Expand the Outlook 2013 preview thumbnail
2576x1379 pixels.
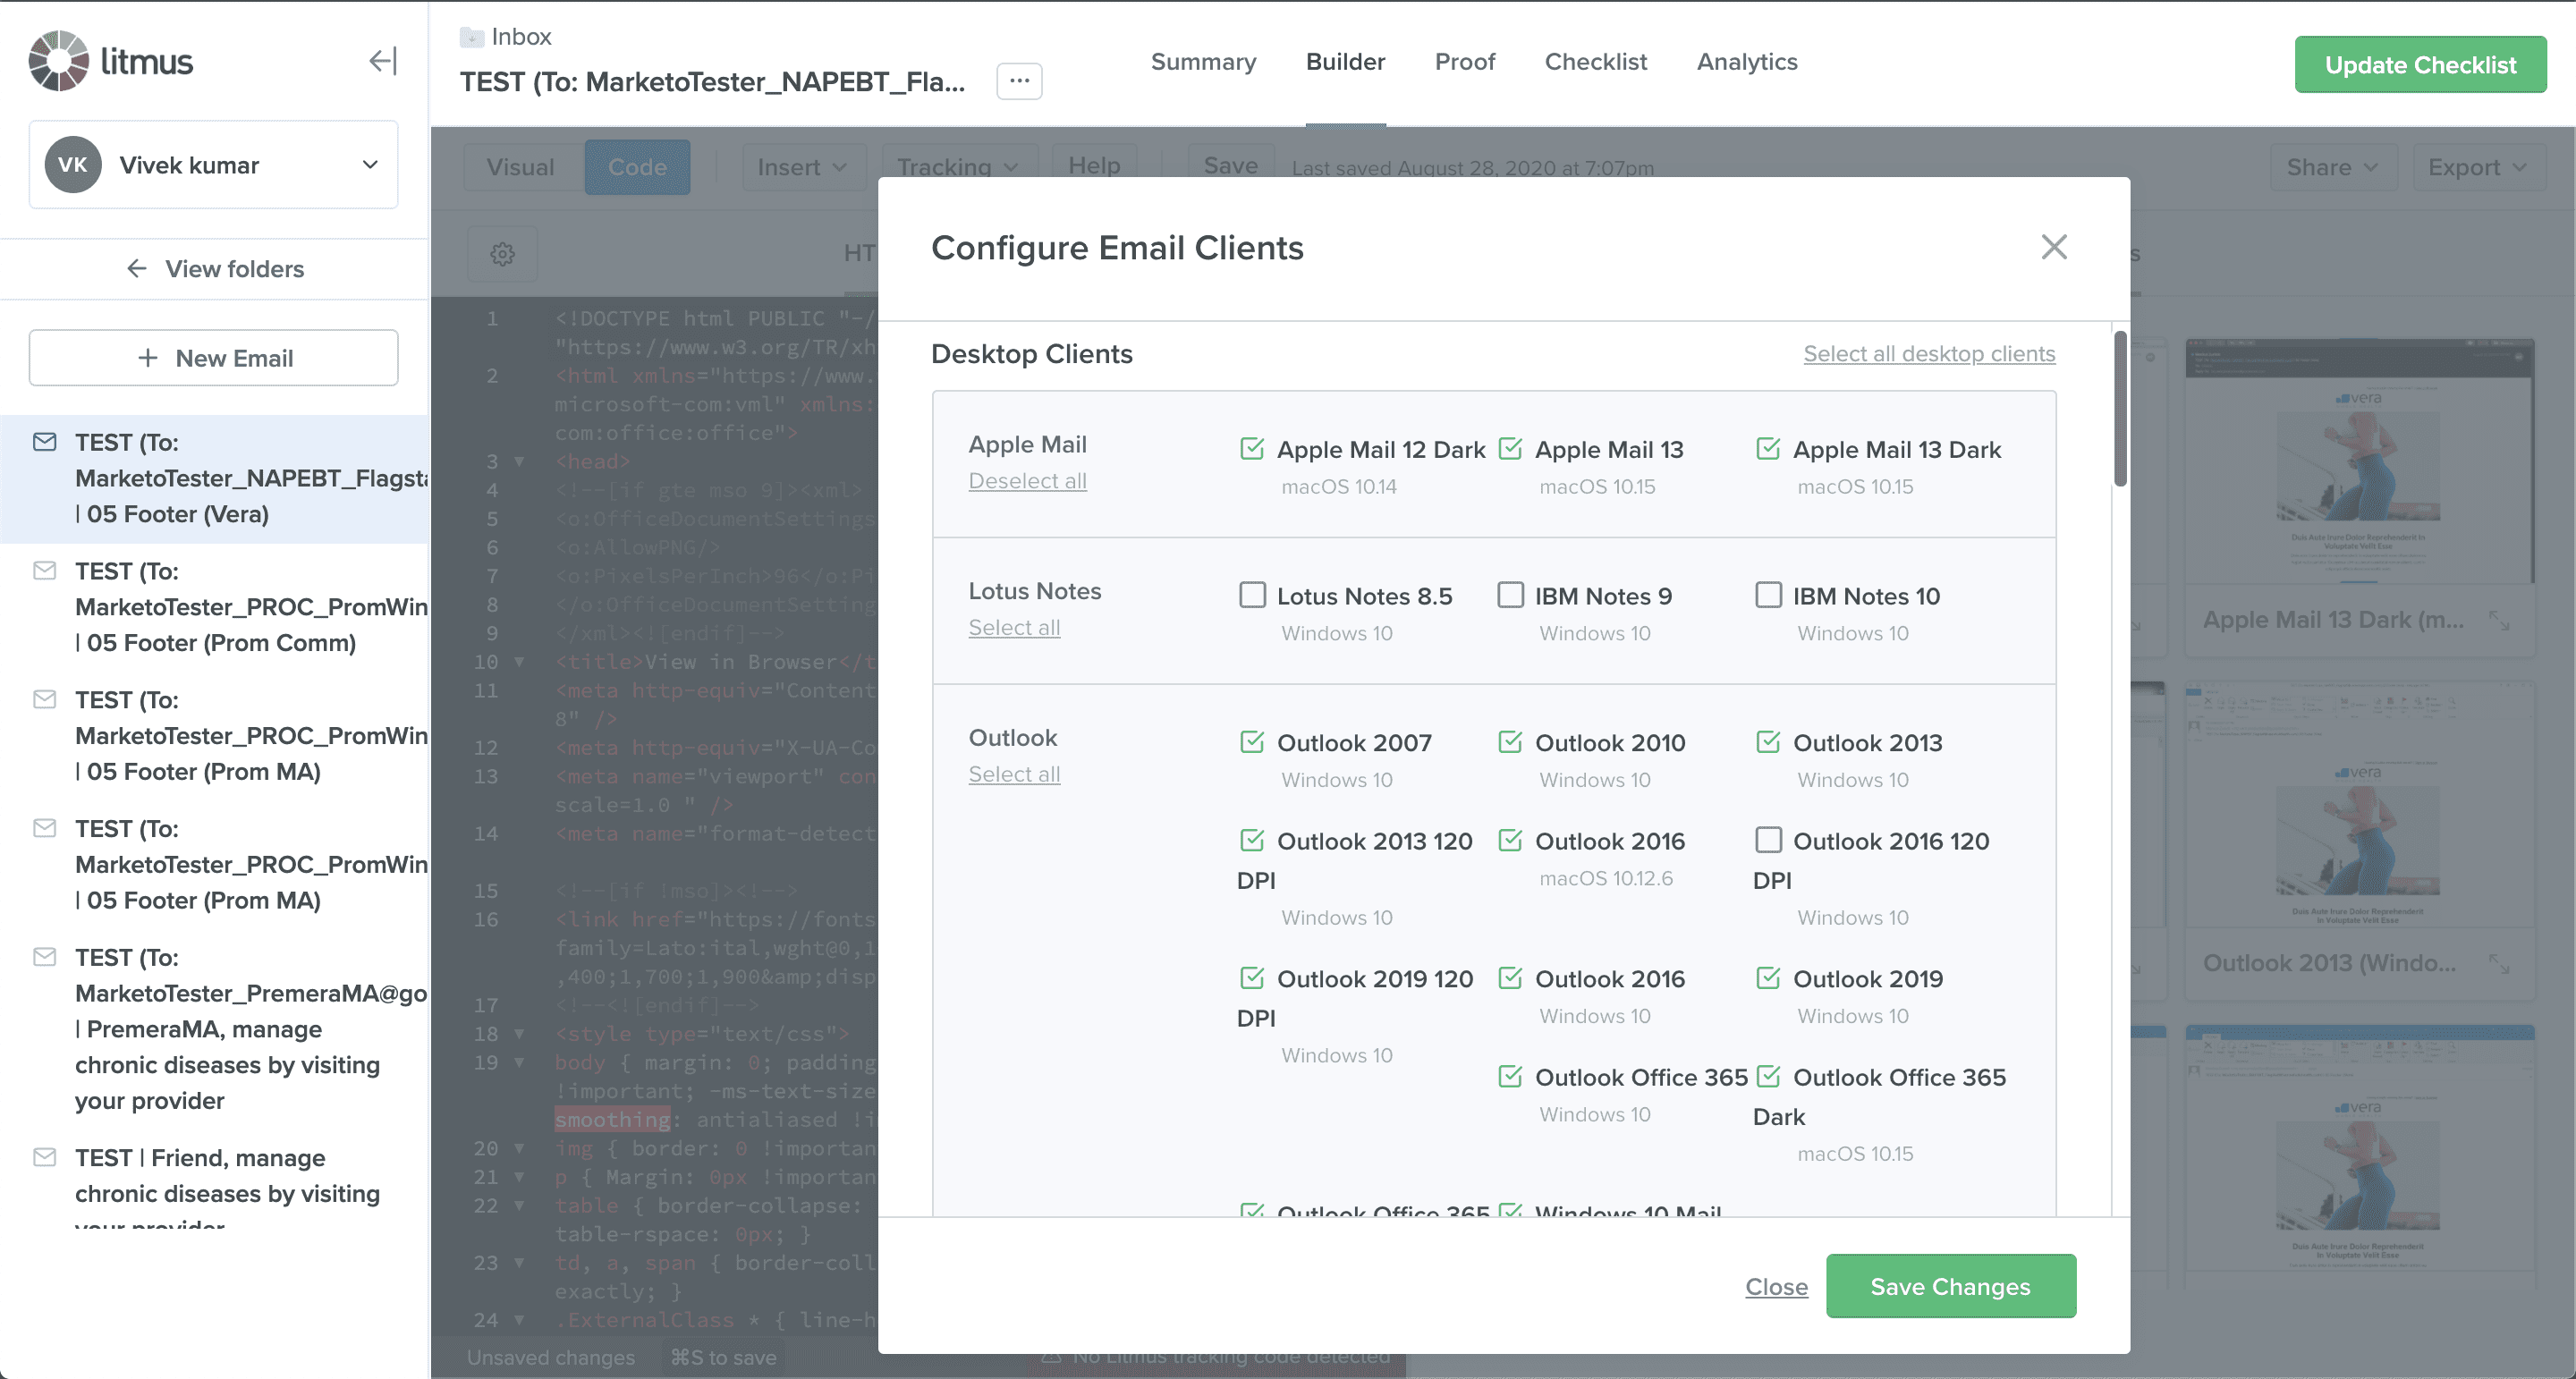2499,964
